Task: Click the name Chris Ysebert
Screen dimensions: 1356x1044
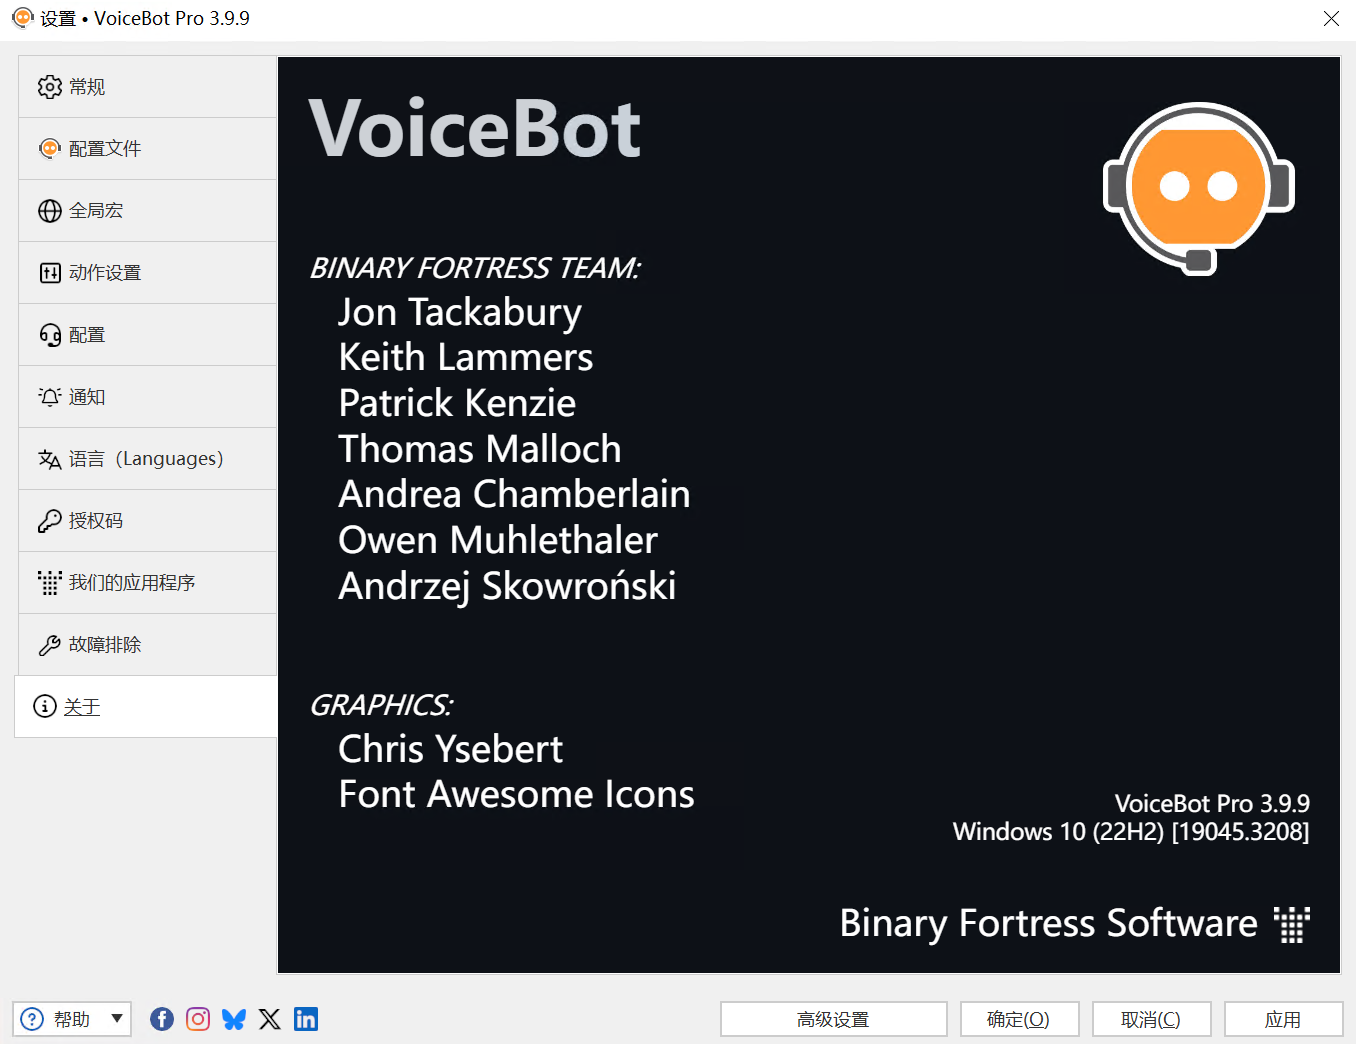Action: 451,749
